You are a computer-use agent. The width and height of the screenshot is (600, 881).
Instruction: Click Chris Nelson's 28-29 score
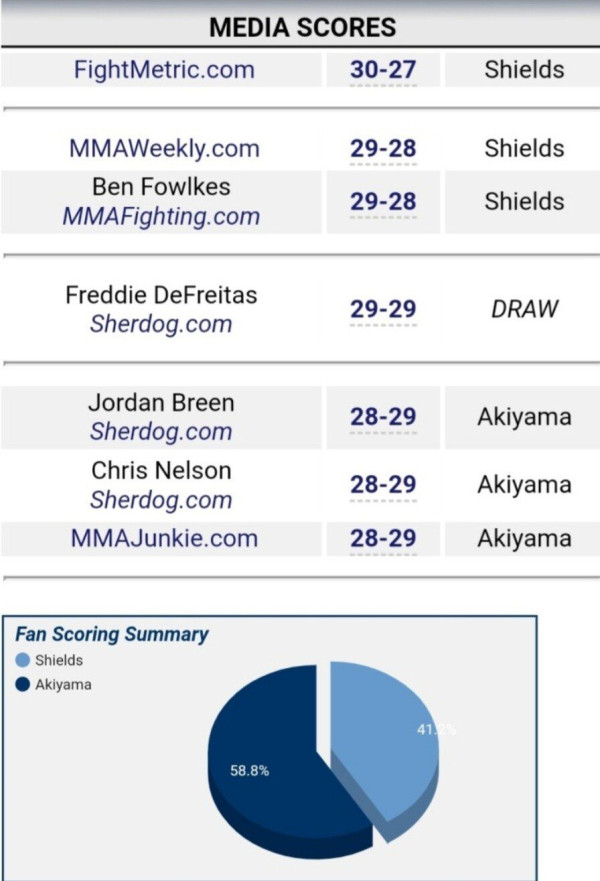pyautogui.click(x=383, y=484)
